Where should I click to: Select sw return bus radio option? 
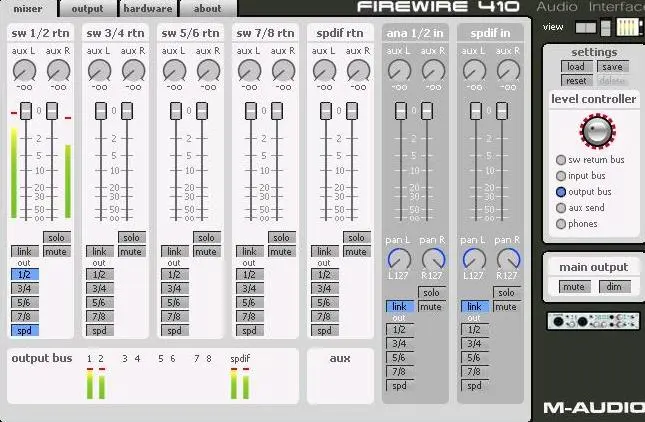pyautogui.click(x=561, y=160)
